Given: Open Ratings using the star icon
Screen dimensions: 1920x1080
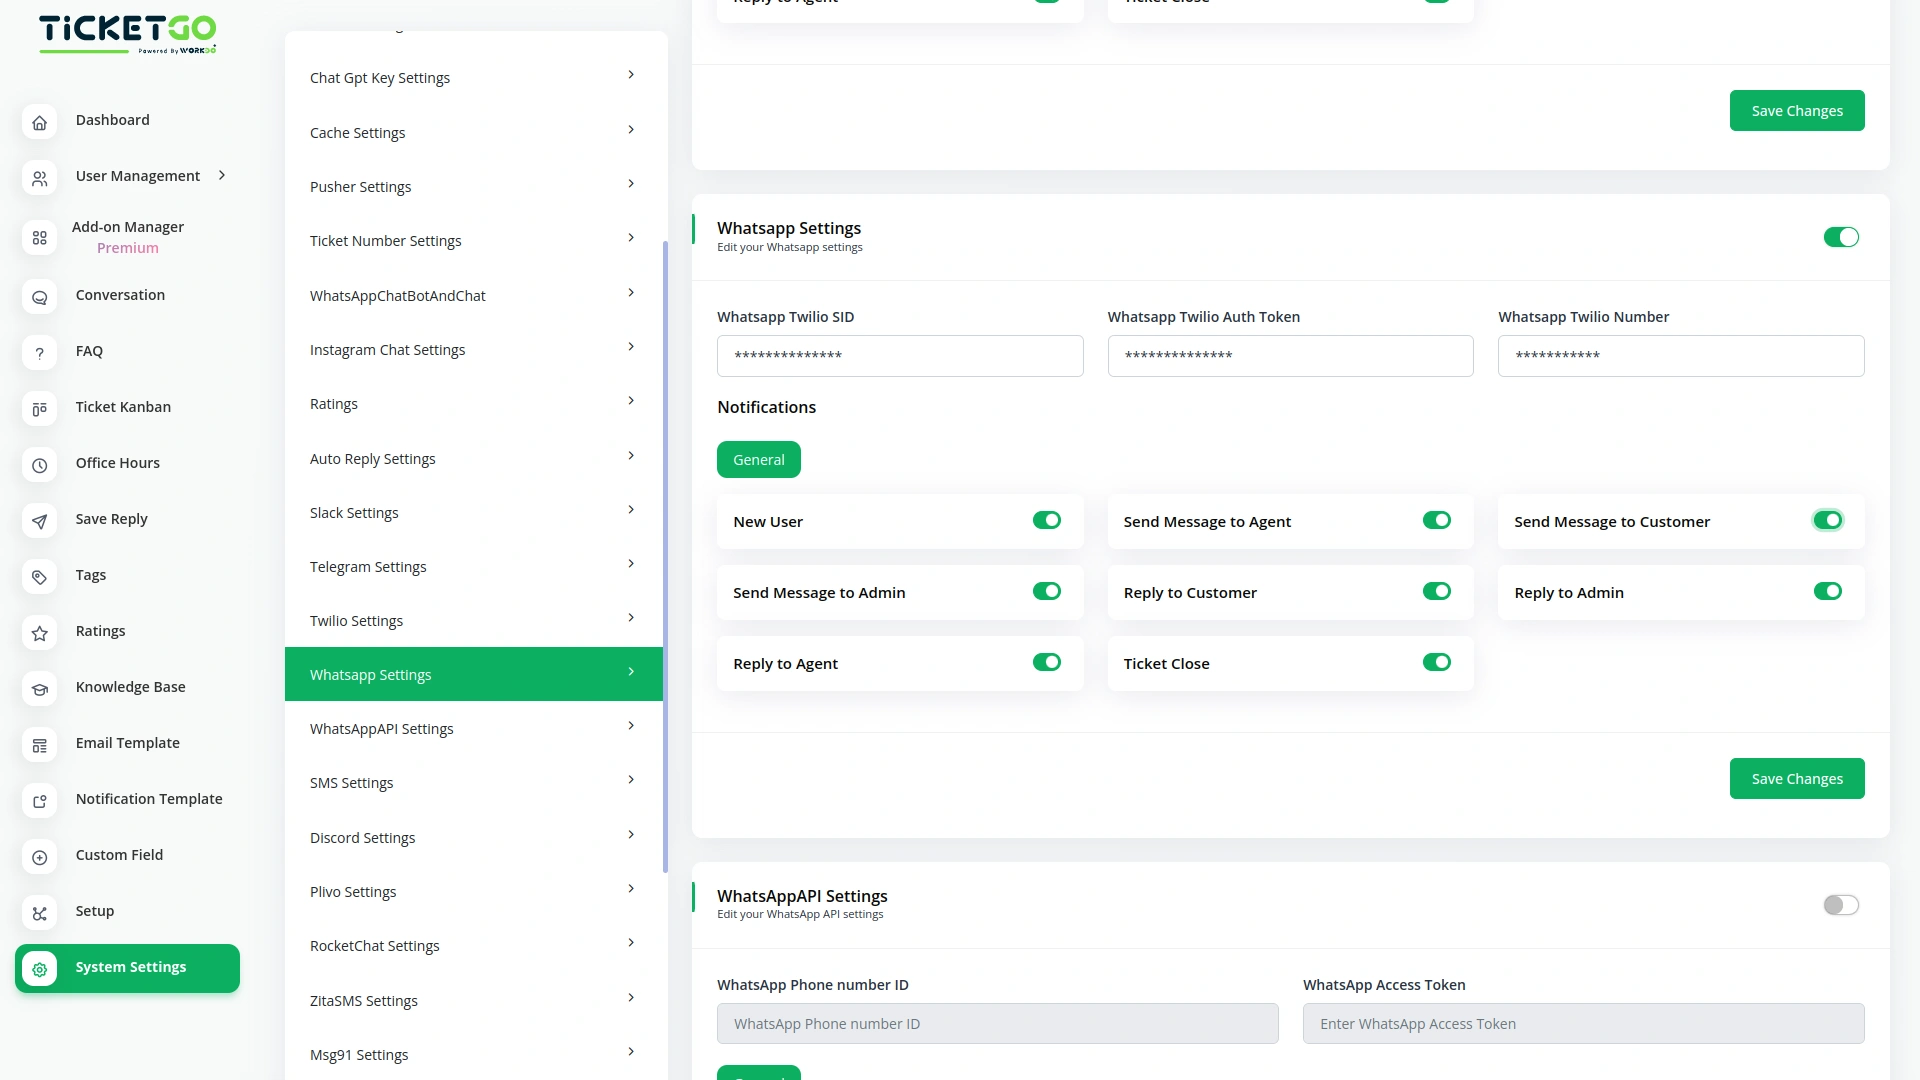Looking at the screenshot, I should coord(39,634).
